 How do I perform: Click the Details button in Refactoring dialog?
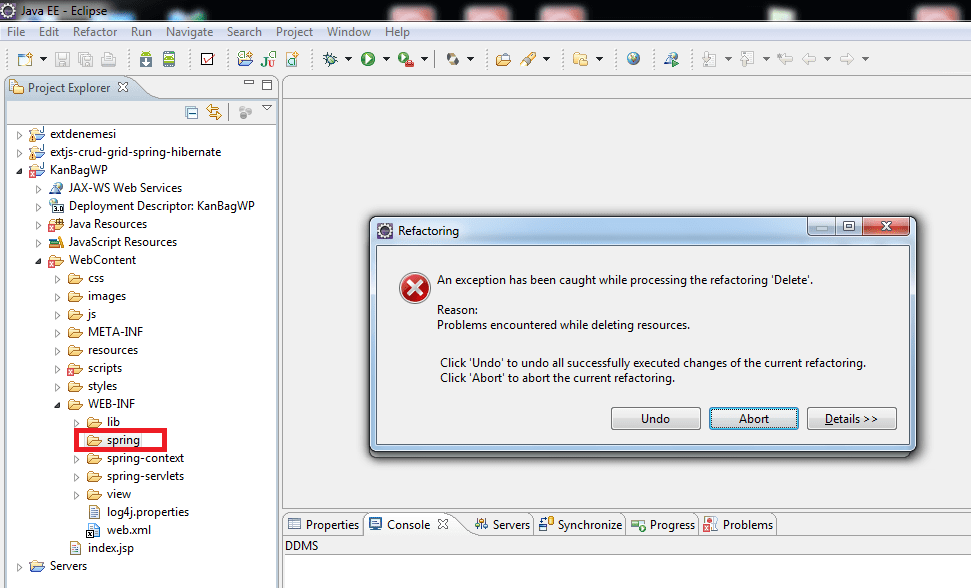pyautogui.click(x=851, y=418)
